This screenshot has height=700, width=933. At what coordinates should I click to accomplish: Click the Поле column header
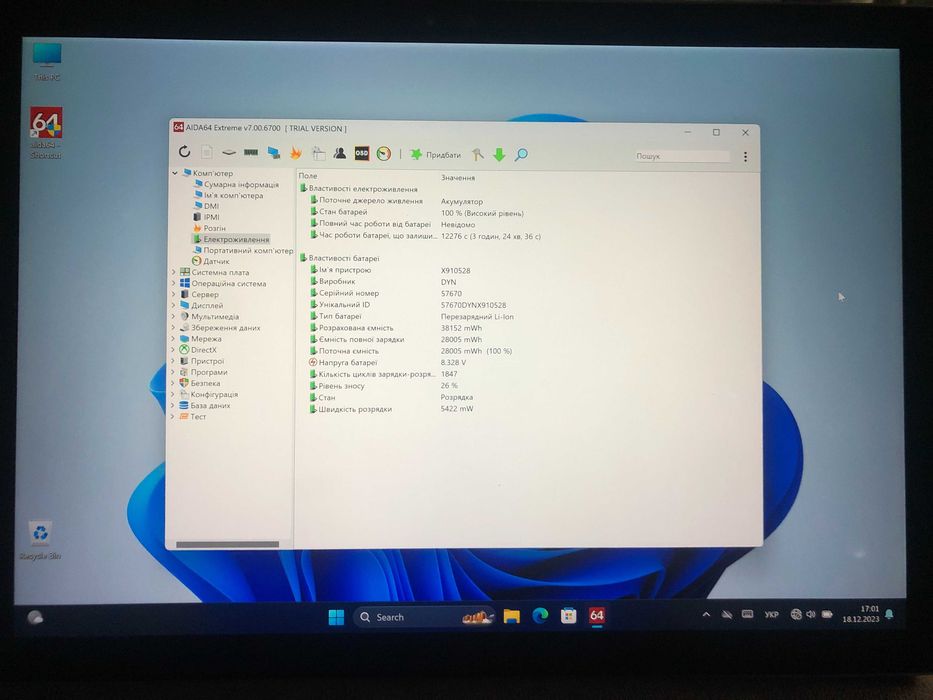click(x=308, y=176)
